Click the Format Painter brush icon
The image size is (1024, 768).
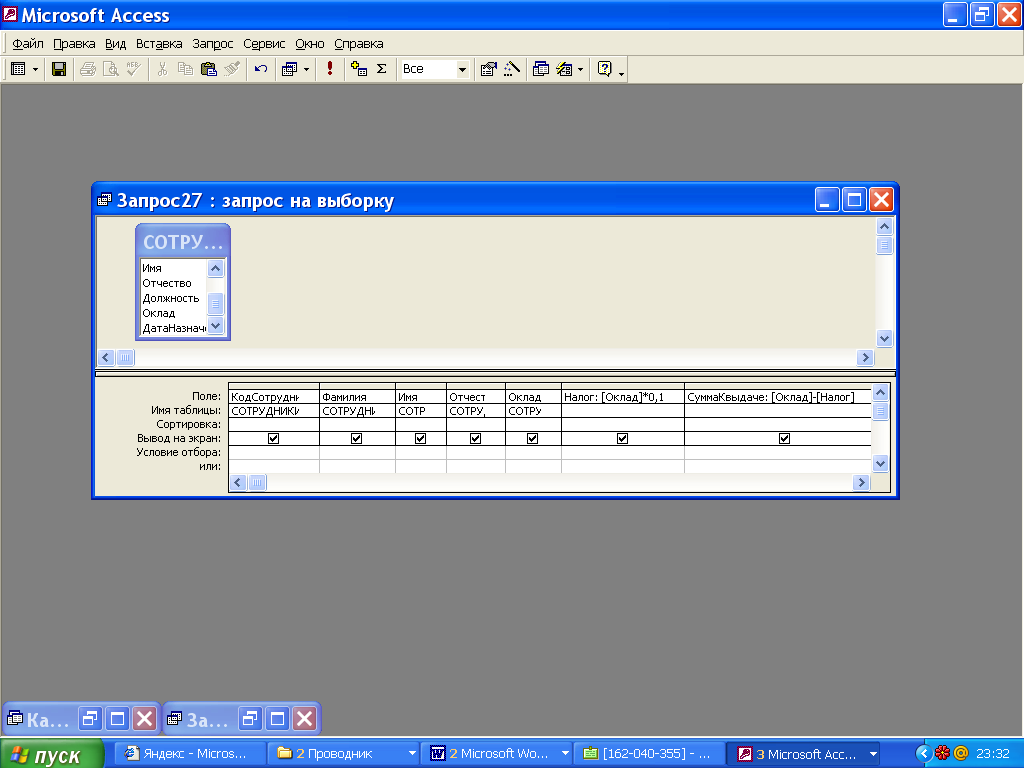(x=232, y=69)
